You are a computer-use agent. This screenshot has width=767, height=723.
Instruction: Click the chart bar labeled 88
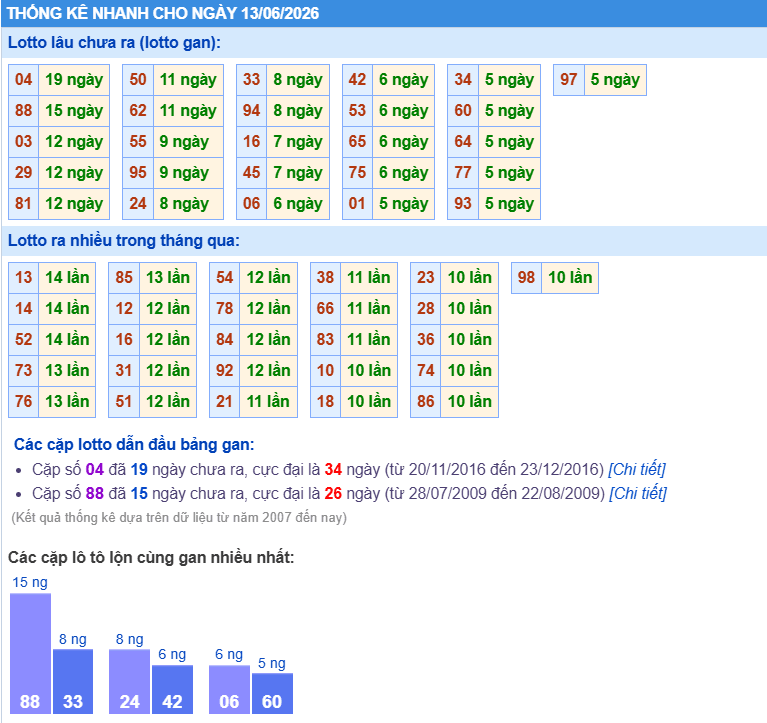click(30, 654)
